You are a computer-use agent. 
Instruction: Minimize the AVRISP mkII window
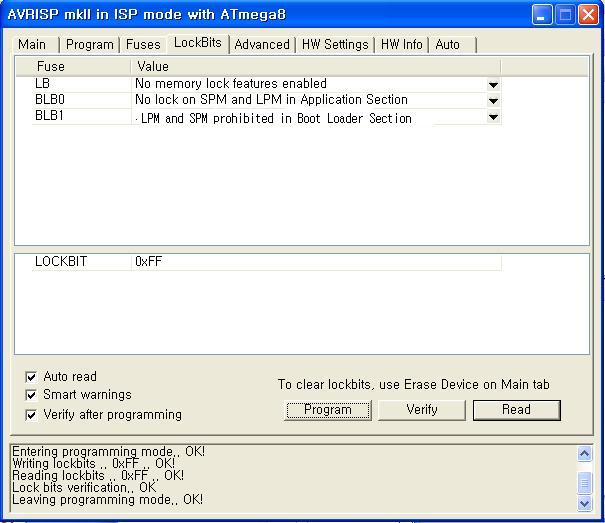(x=541, y=15)
